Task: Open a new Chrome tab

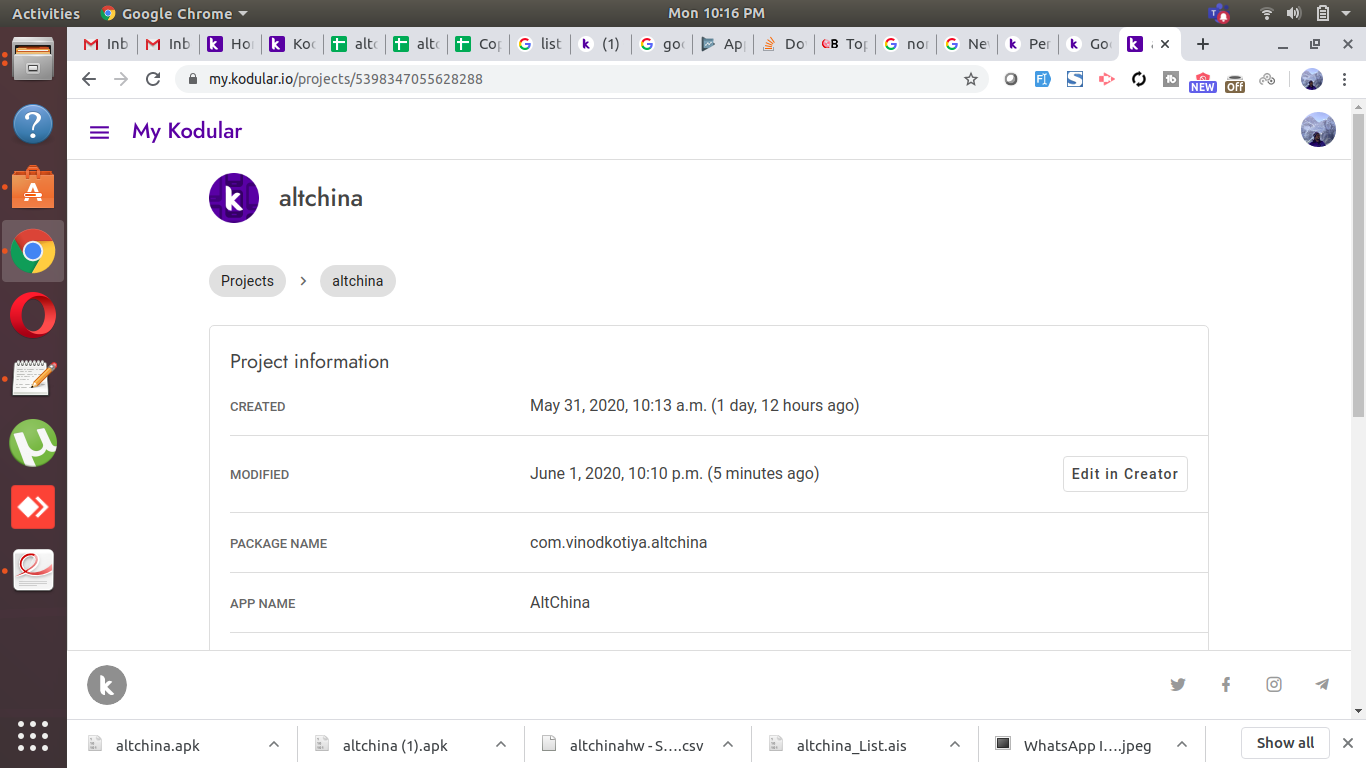Action: pos(1203,44)
